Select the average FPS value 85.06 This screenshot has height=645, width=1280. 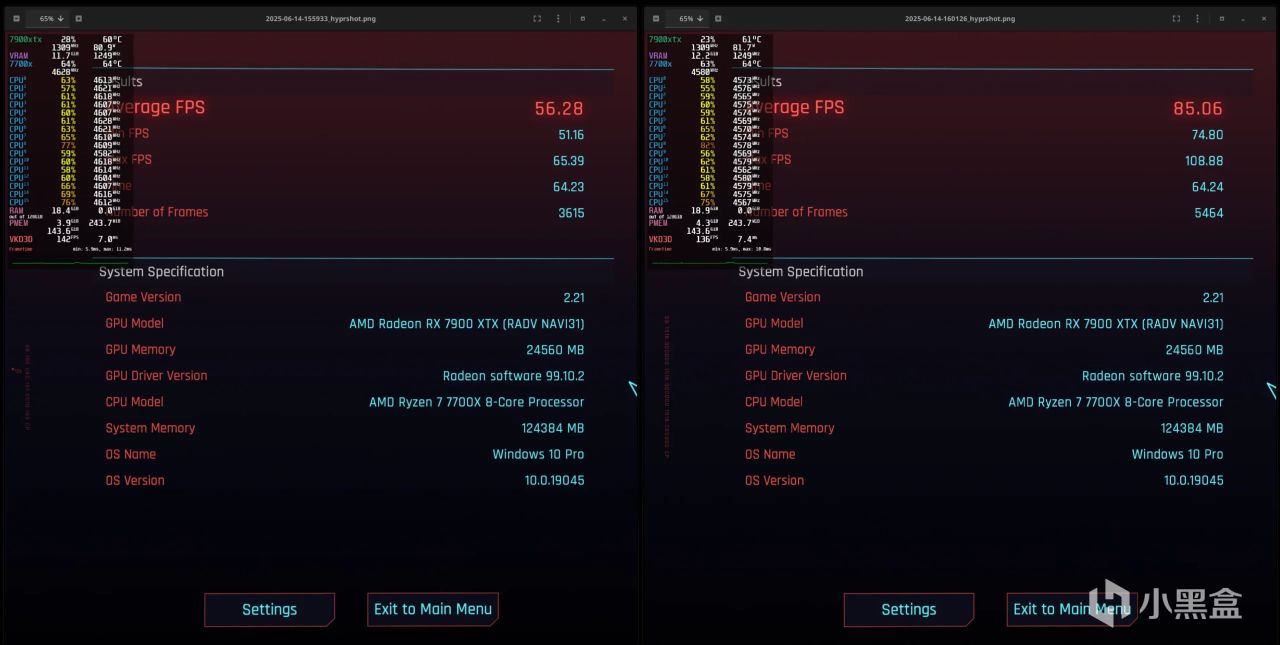pos(1198,108)
